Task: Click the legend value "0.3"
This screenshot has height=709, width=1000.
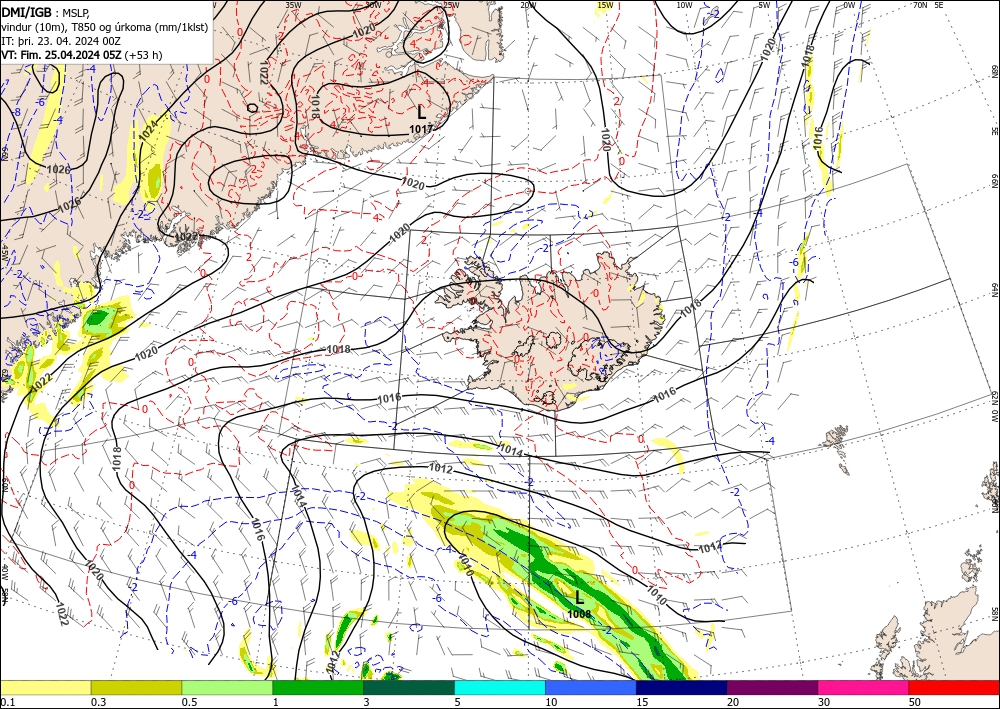Action: point(98,702)
